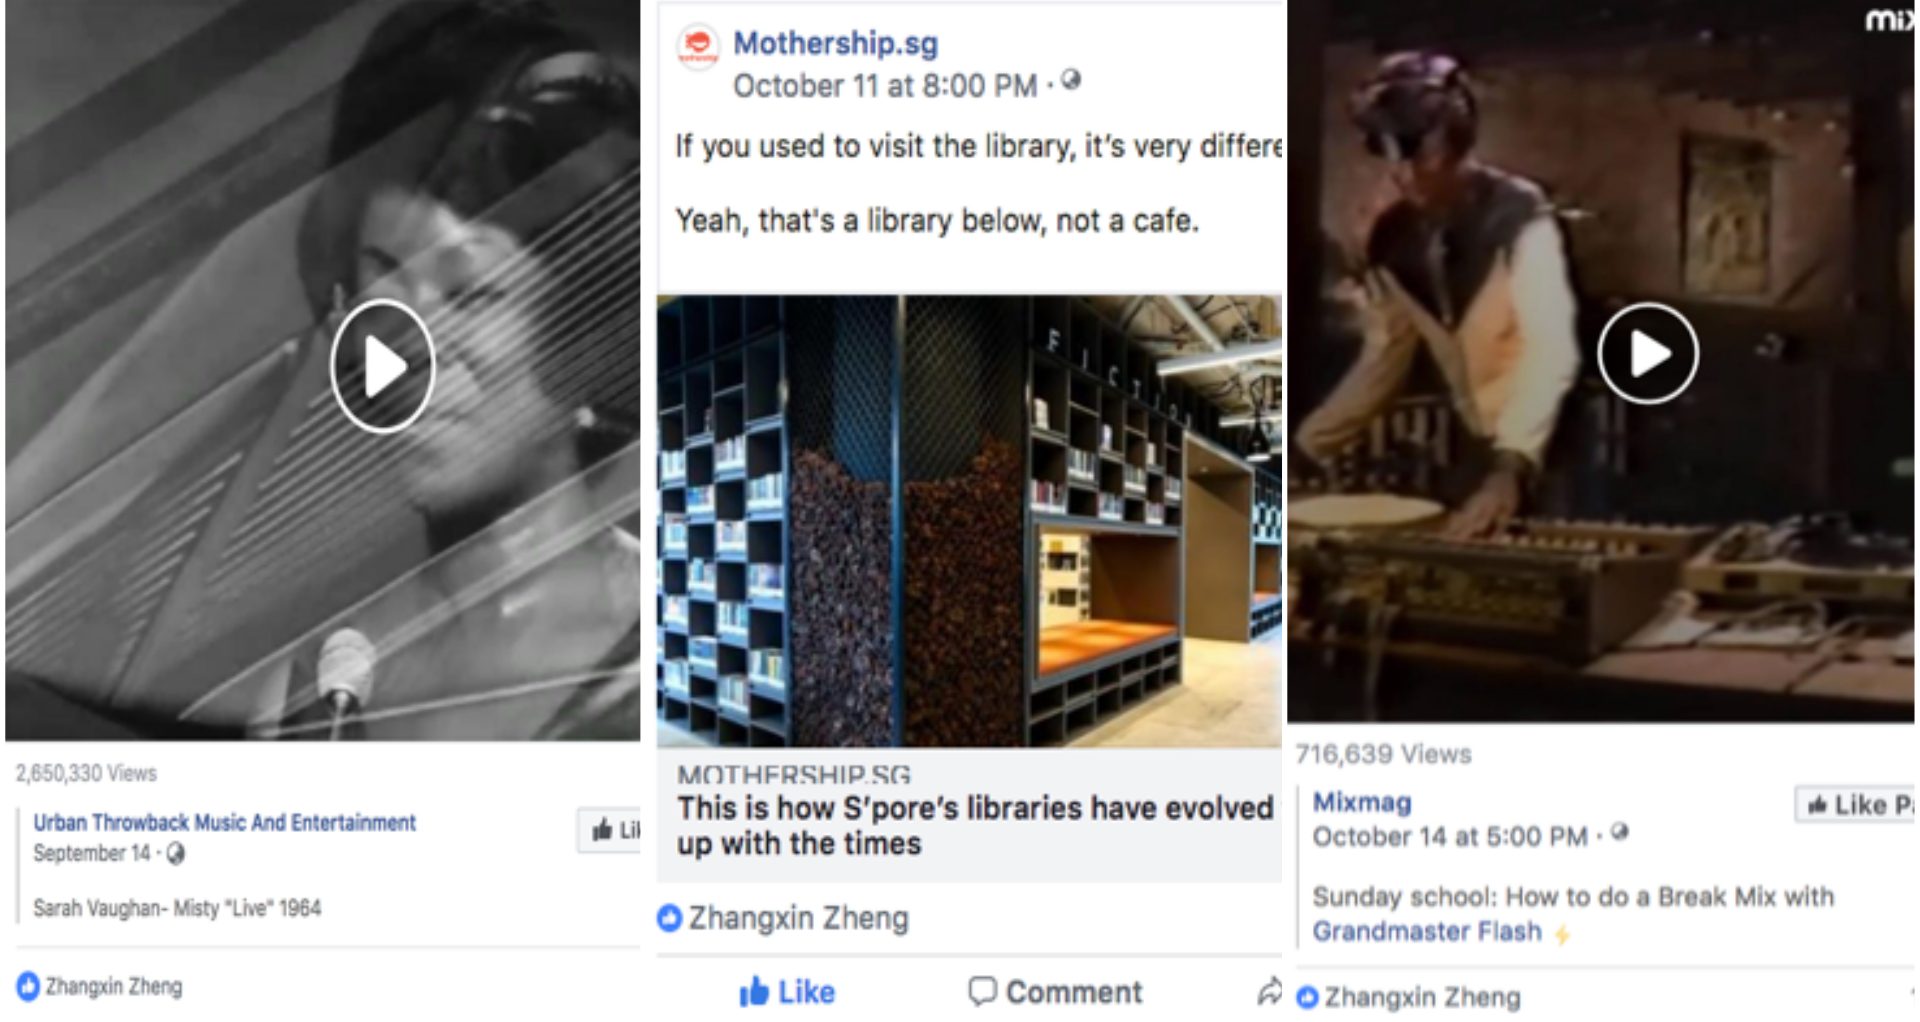Click the globe icon next to September 14
The image size is (1920, 1022).
pos(176,854)
